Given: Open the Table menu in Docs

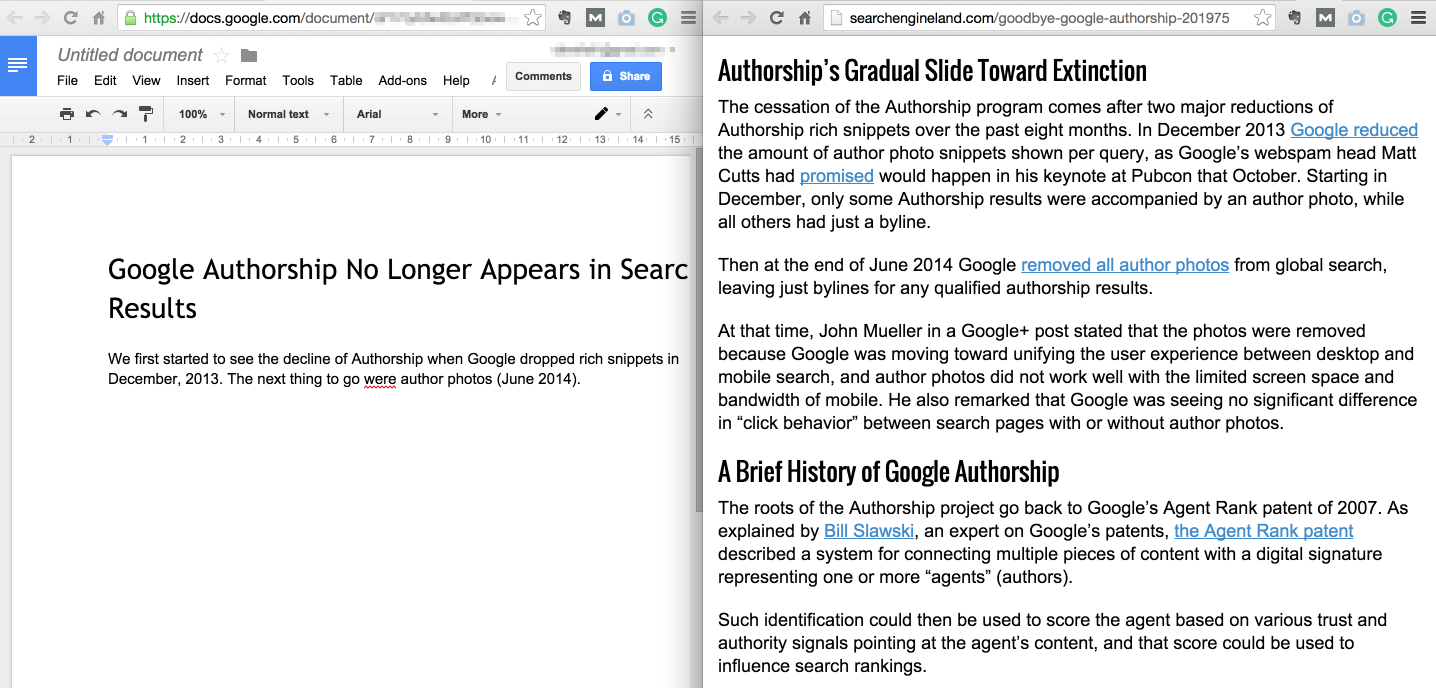Looking at the screenshot, I should (x=346, y=80).
